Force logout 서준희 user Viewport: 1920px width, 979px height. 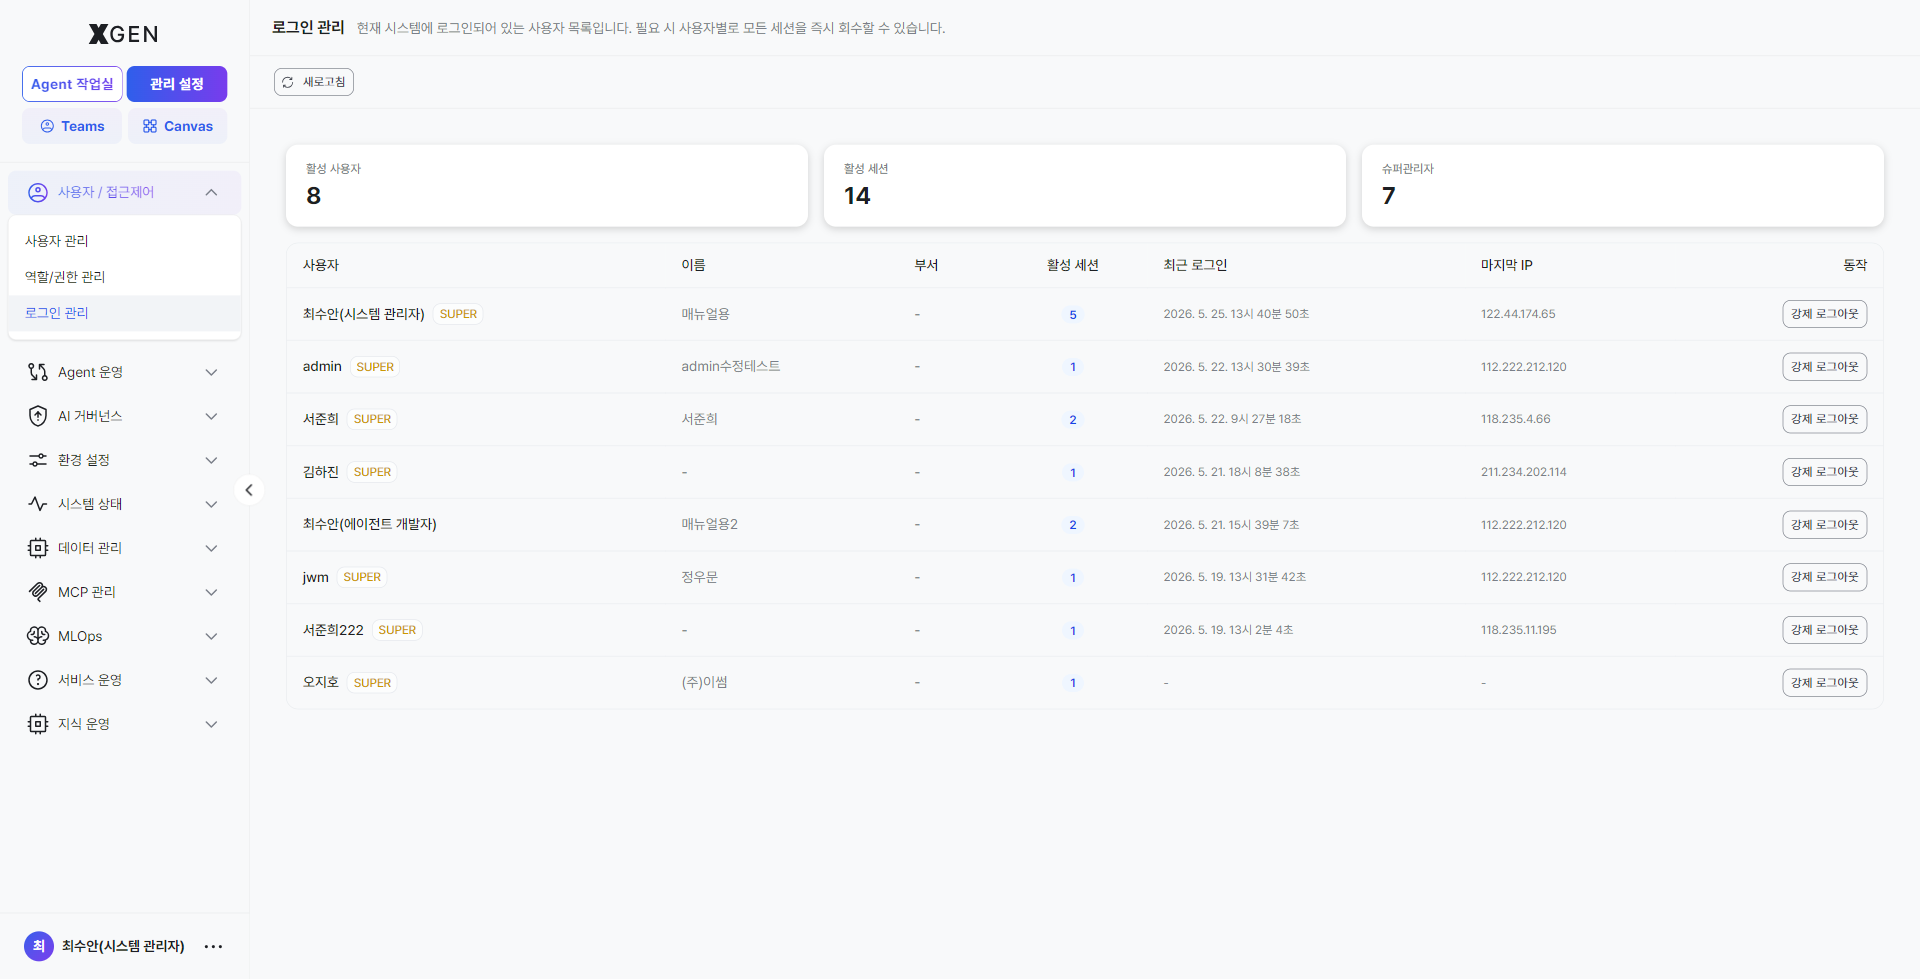click(x=1824, y=419)
